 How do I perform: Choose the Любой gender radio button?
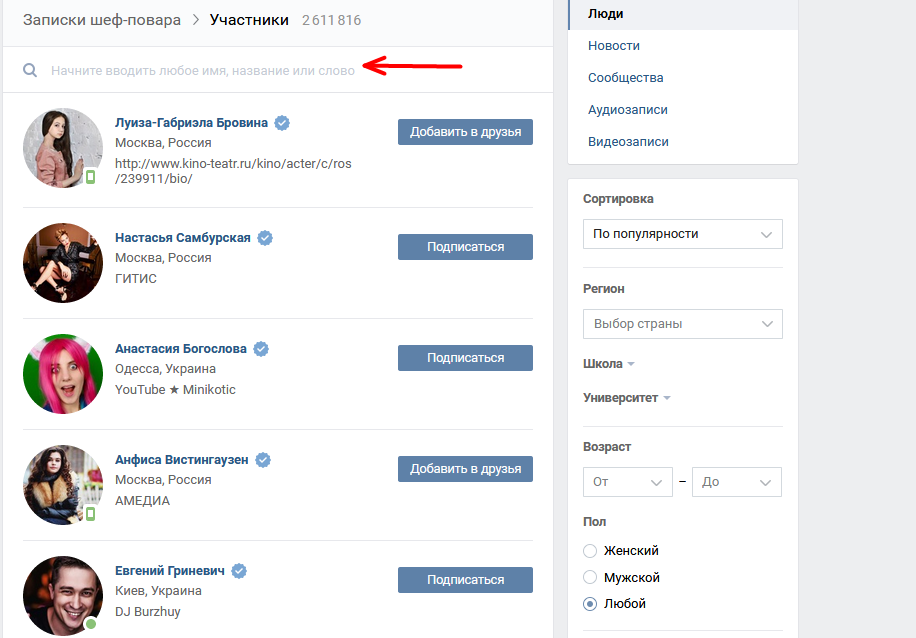[x=590, y=604]
